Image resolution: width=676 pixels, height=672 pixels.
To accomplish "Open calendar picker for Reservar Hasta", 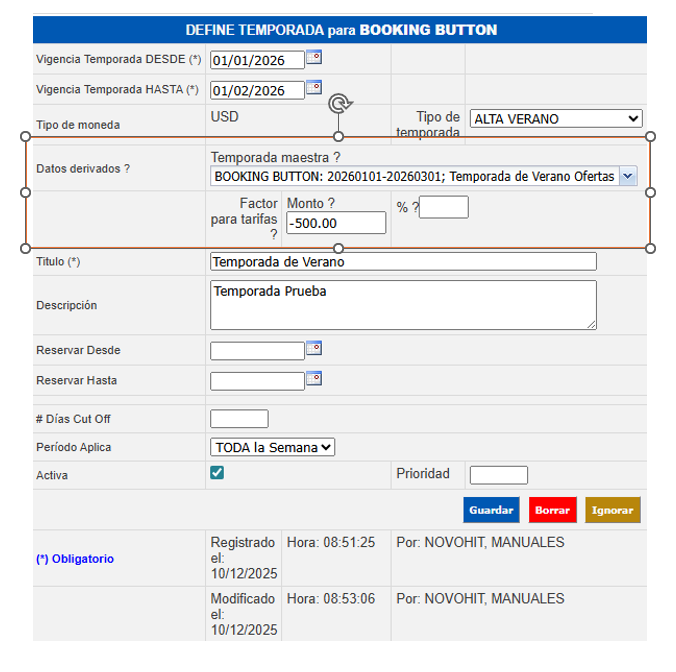I will (313, 378).
